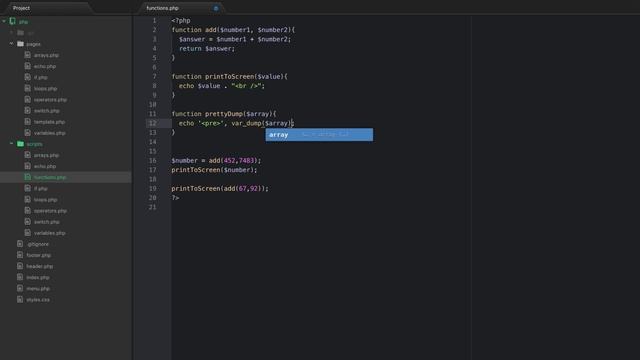Image resolution: width=640 pixels, height=360 pixels.
Task: Click file icon of variables.php under pages
Action: coord(28,133)
